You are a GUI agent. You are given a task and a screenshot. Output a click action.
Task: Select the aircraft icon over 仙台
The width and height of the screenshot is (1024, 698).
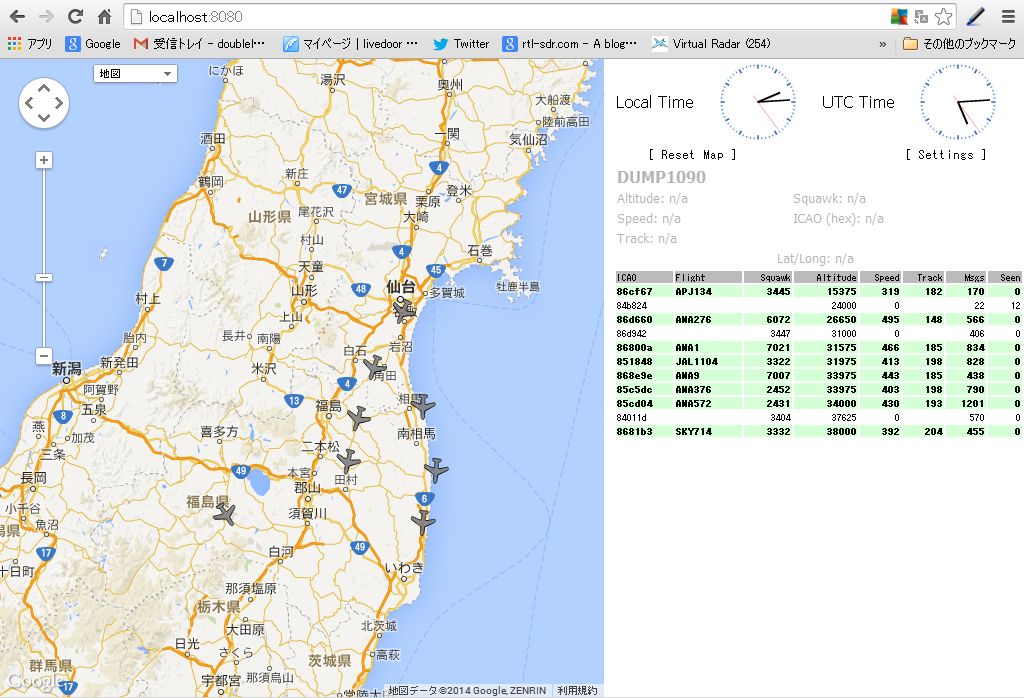coord(404,310)
